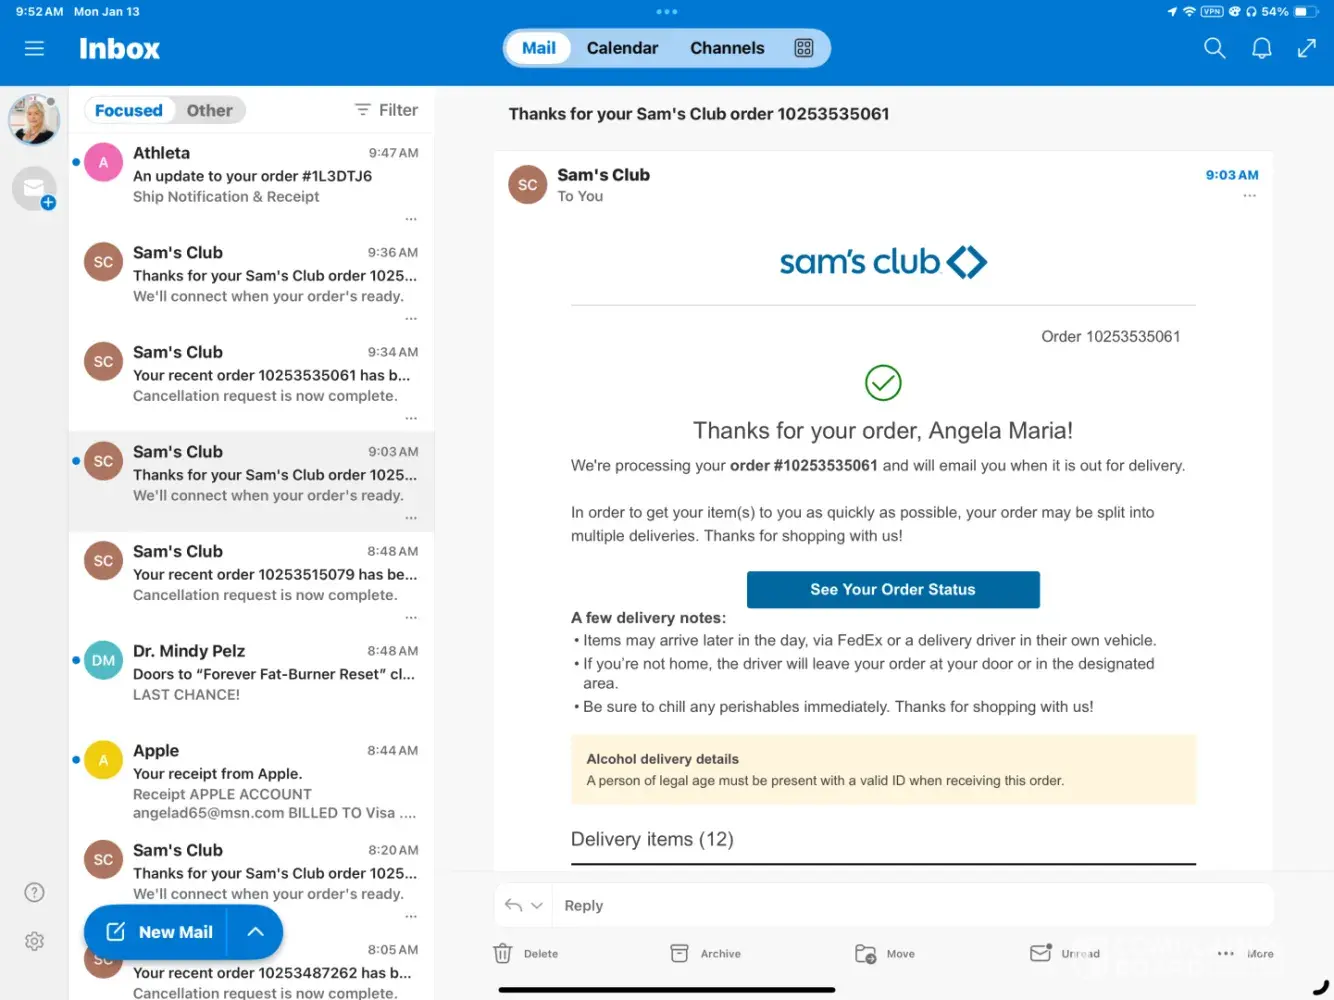Click See Your Order Status button
Viewport: 1334px width, 1000px height.
[x=893, y=590]
